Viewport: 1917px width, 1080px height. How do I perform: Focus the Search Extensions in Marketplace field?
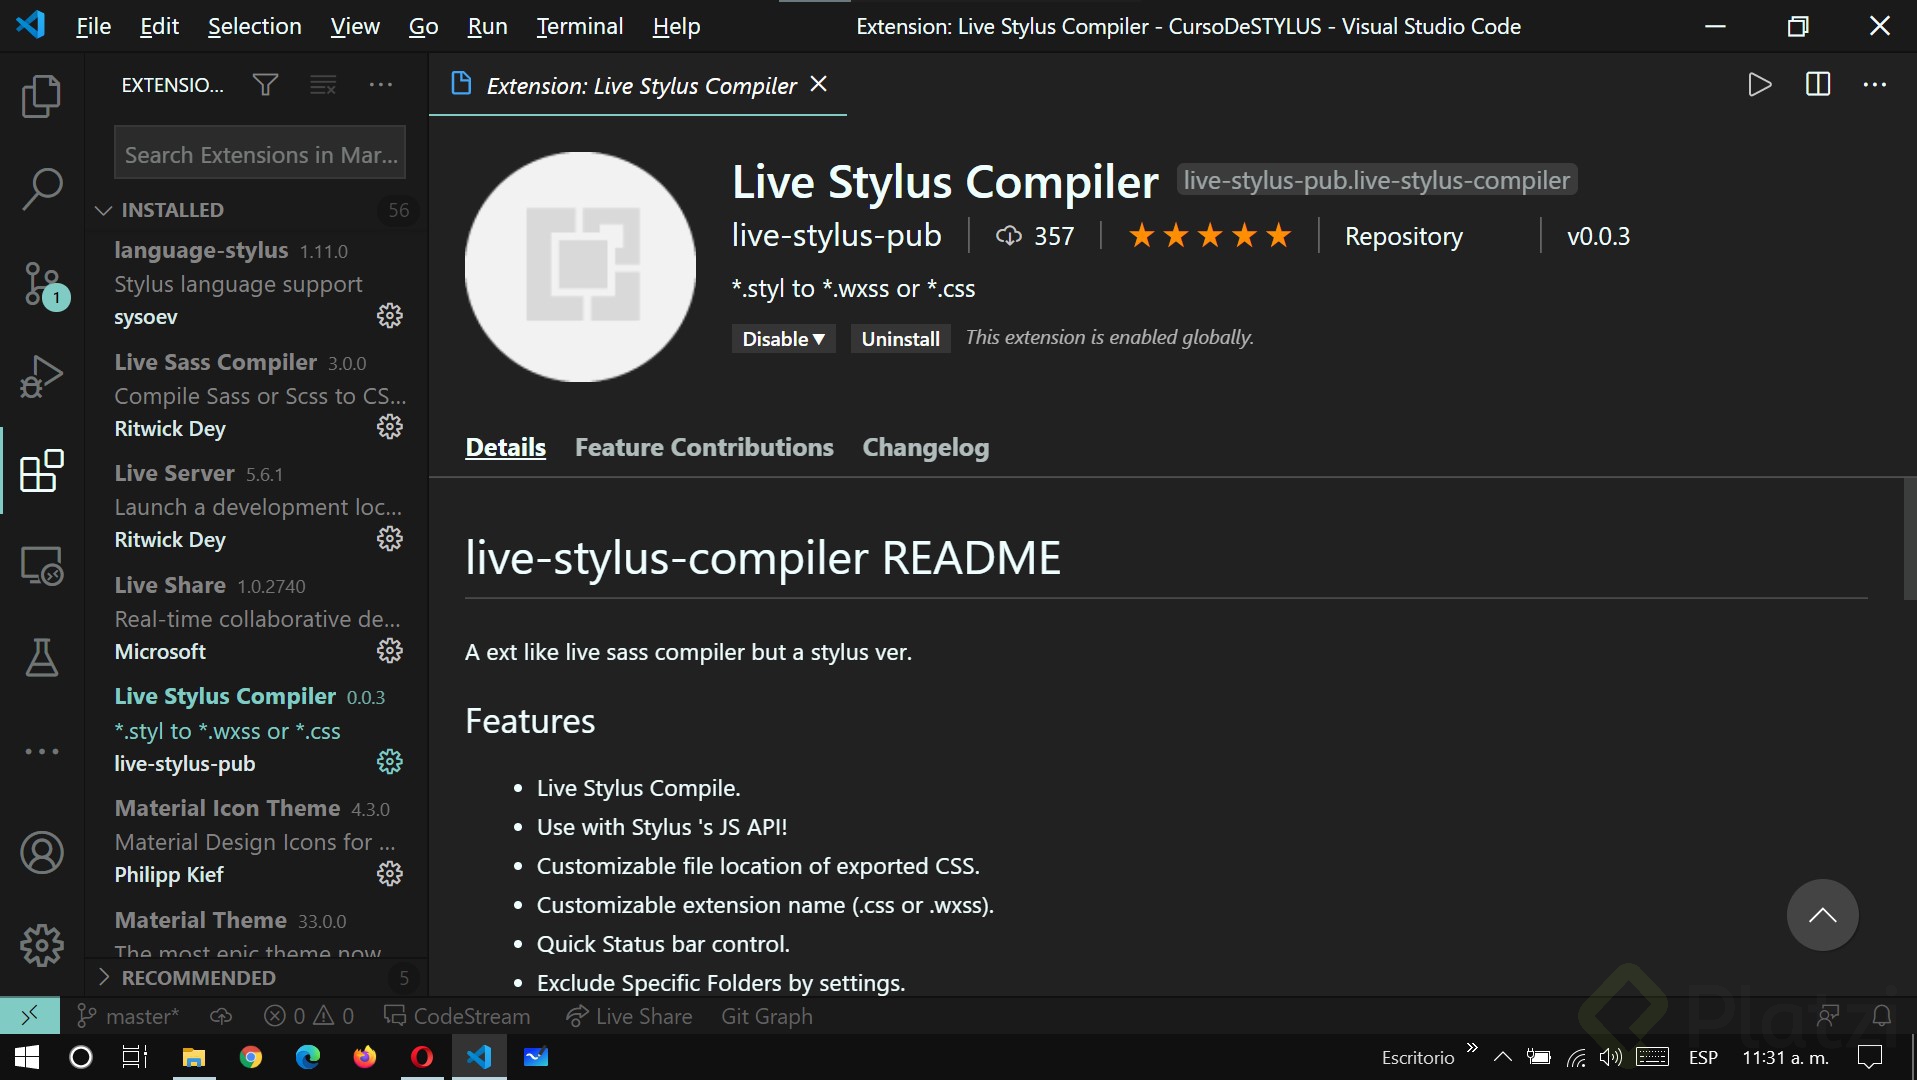click(x=260, y=154)
